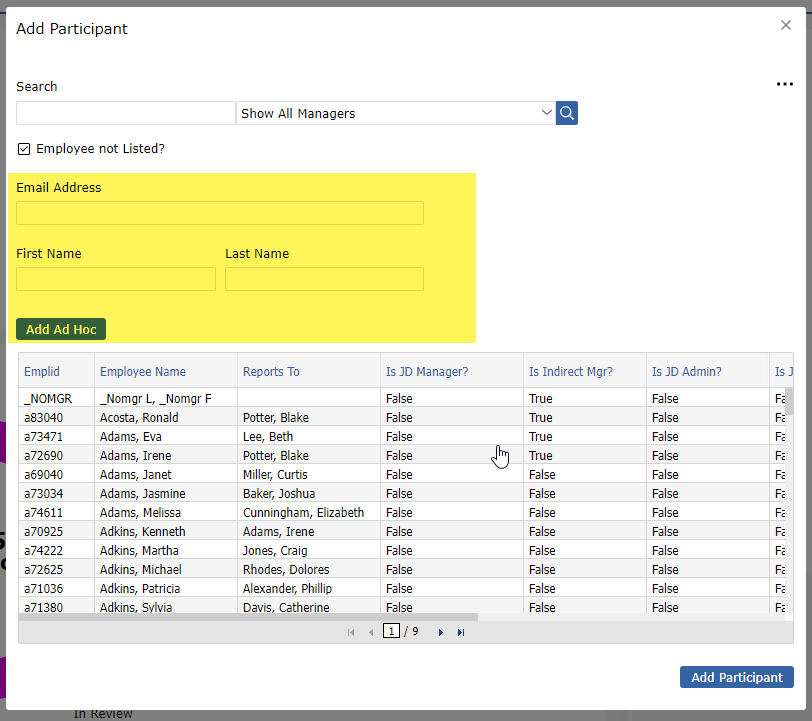
Task: Click the page number input box
Action: pyautogui.click(x=391, y=631)
